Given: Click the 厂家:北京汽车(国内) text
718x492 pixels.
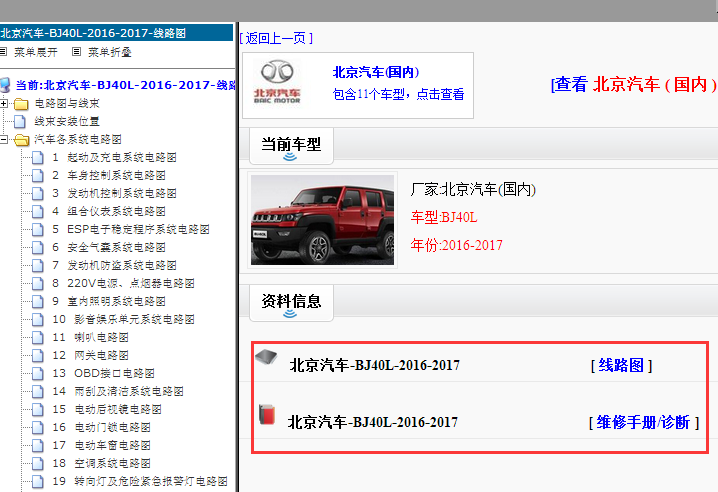Looking at the screenshot, I should 473,189.
